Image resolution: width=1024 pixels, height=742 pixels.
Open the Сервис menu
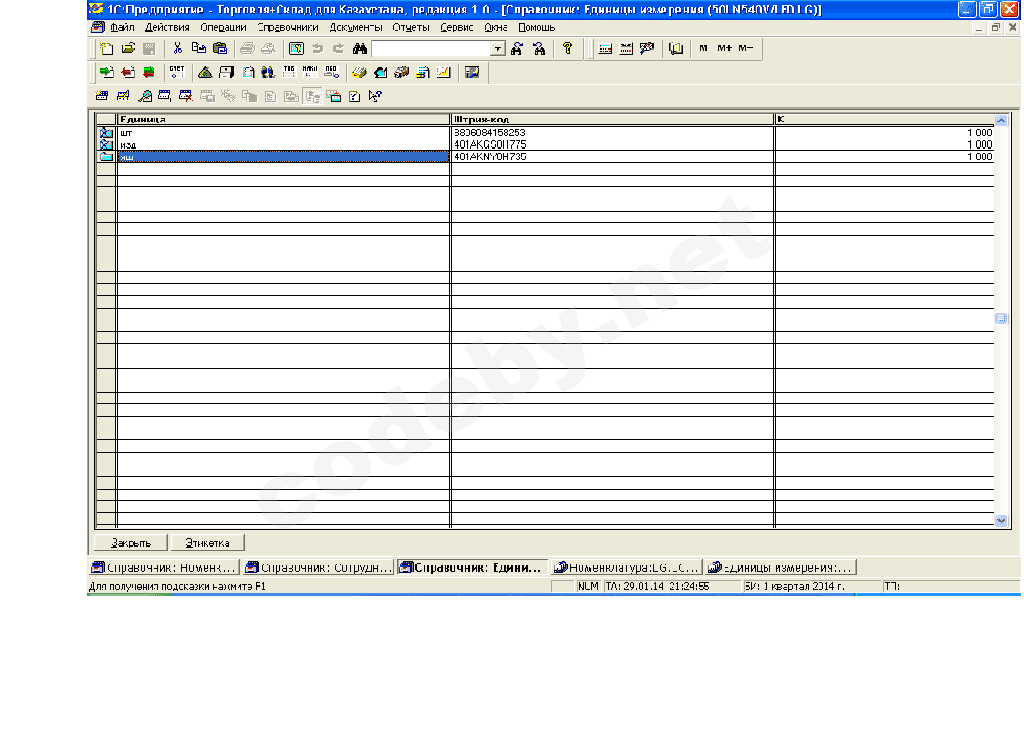pyautogui.click(x=457, y=28)
